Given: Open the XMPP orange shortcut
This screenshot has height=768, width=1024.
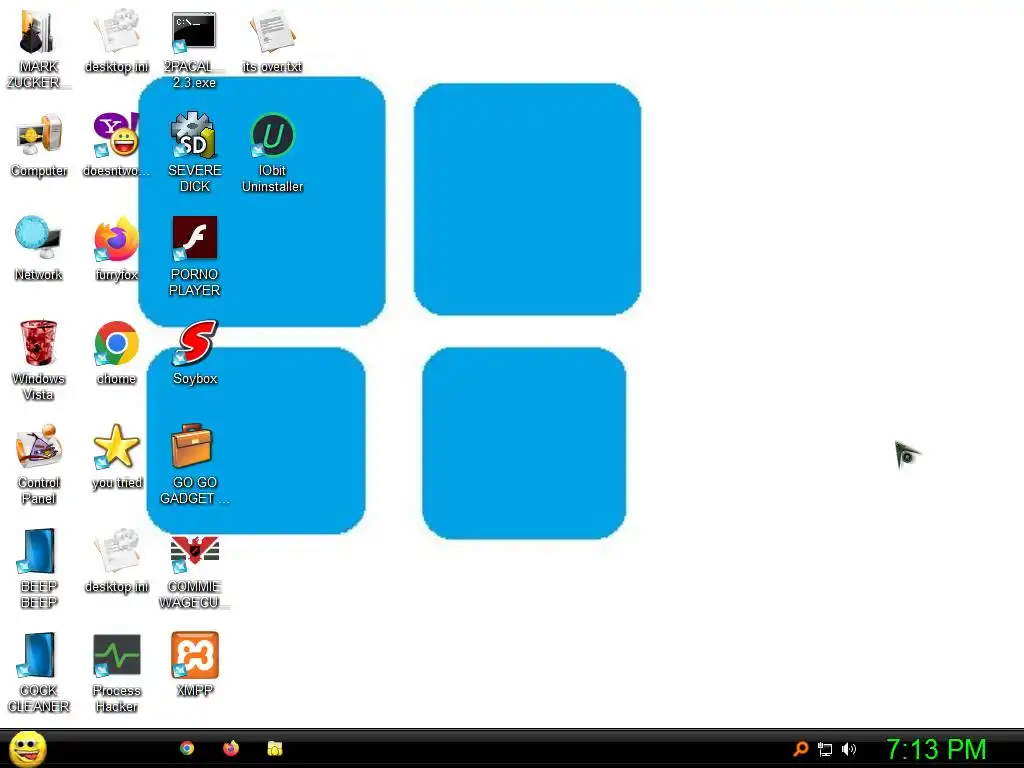Looking at the screenshot, I should click(195, 655).
